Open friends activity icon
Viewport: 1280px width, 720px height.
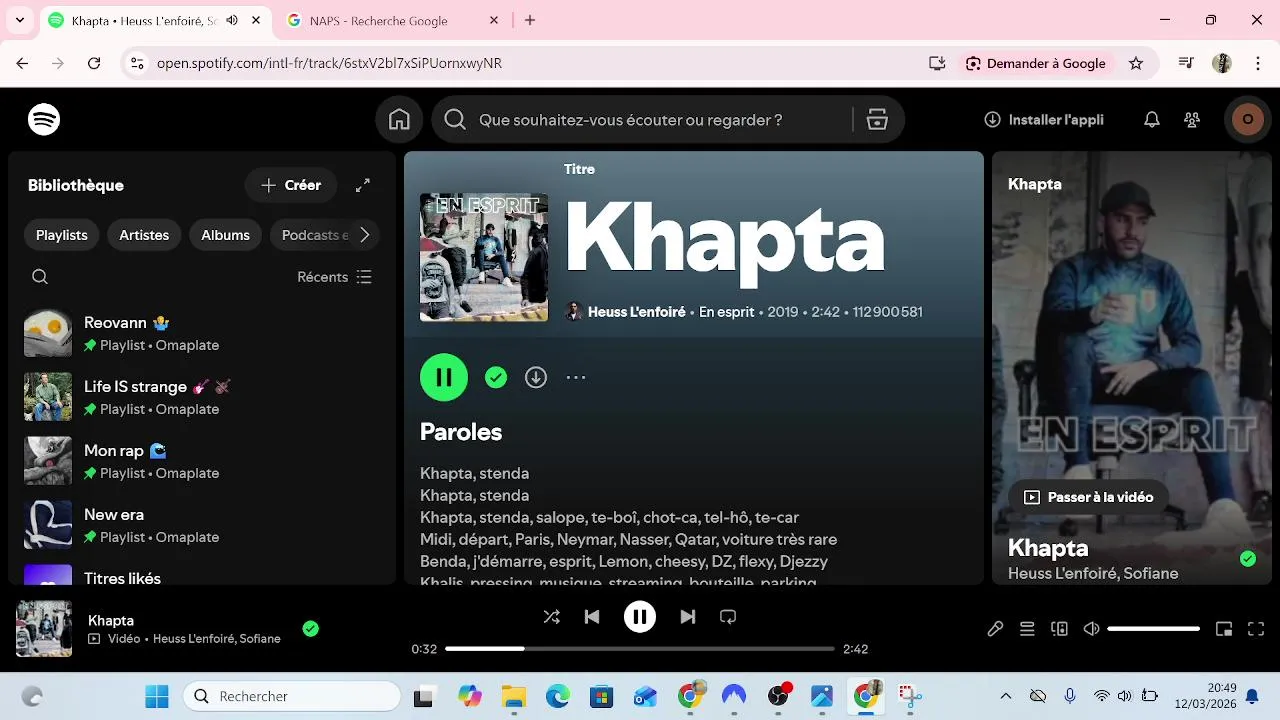[1192, 120]
